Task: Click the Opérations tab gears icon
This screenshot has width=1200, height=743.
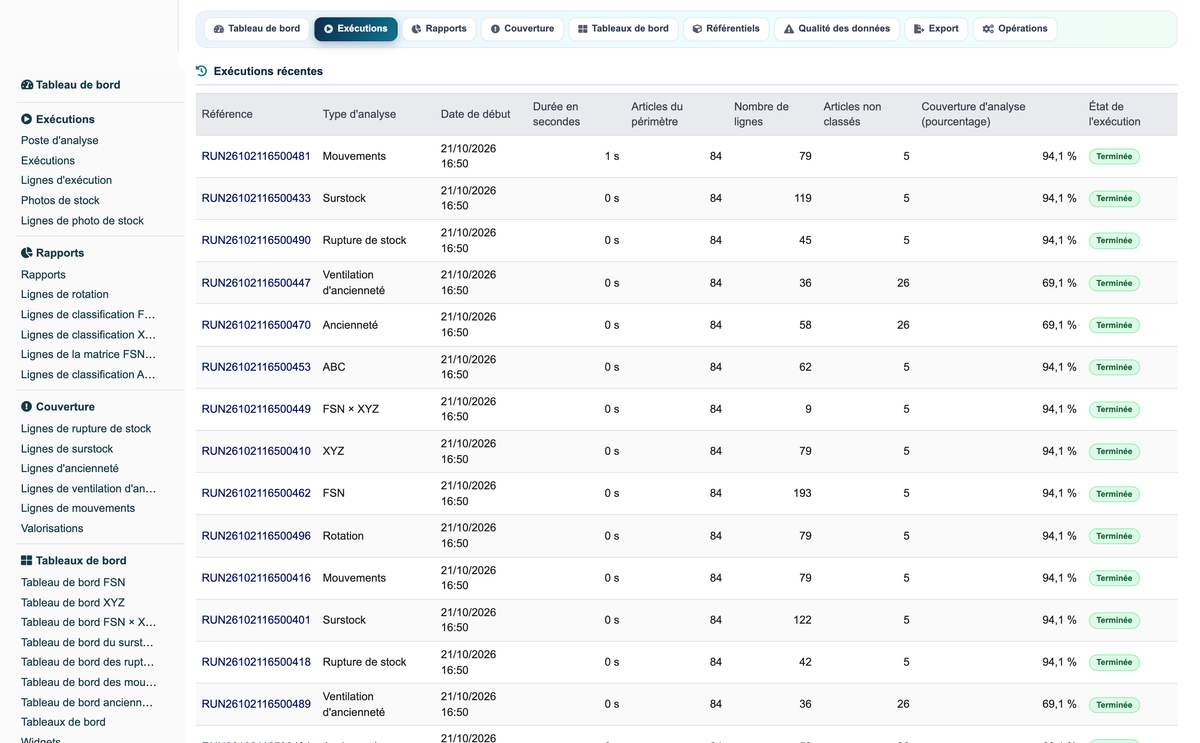Action: tap(988, 29)
